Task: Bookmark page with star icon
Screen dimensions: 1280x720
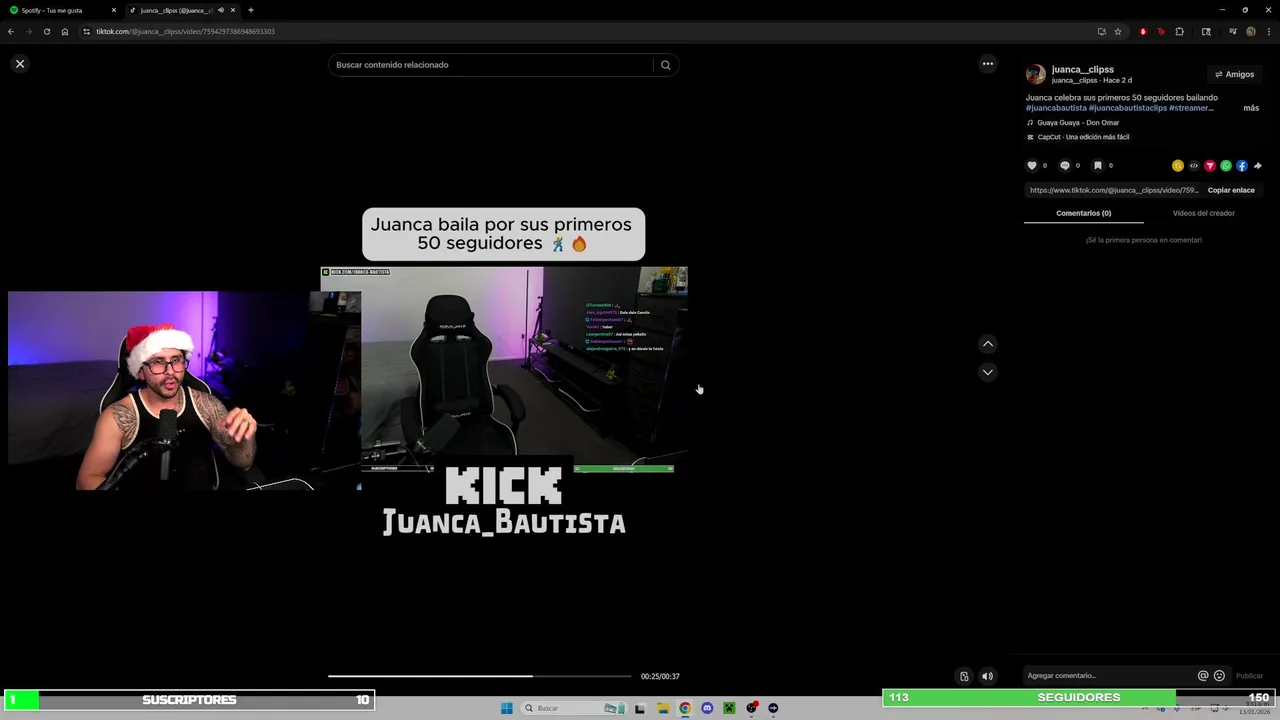Action: pyautogui.click(x=1118, y=31)
